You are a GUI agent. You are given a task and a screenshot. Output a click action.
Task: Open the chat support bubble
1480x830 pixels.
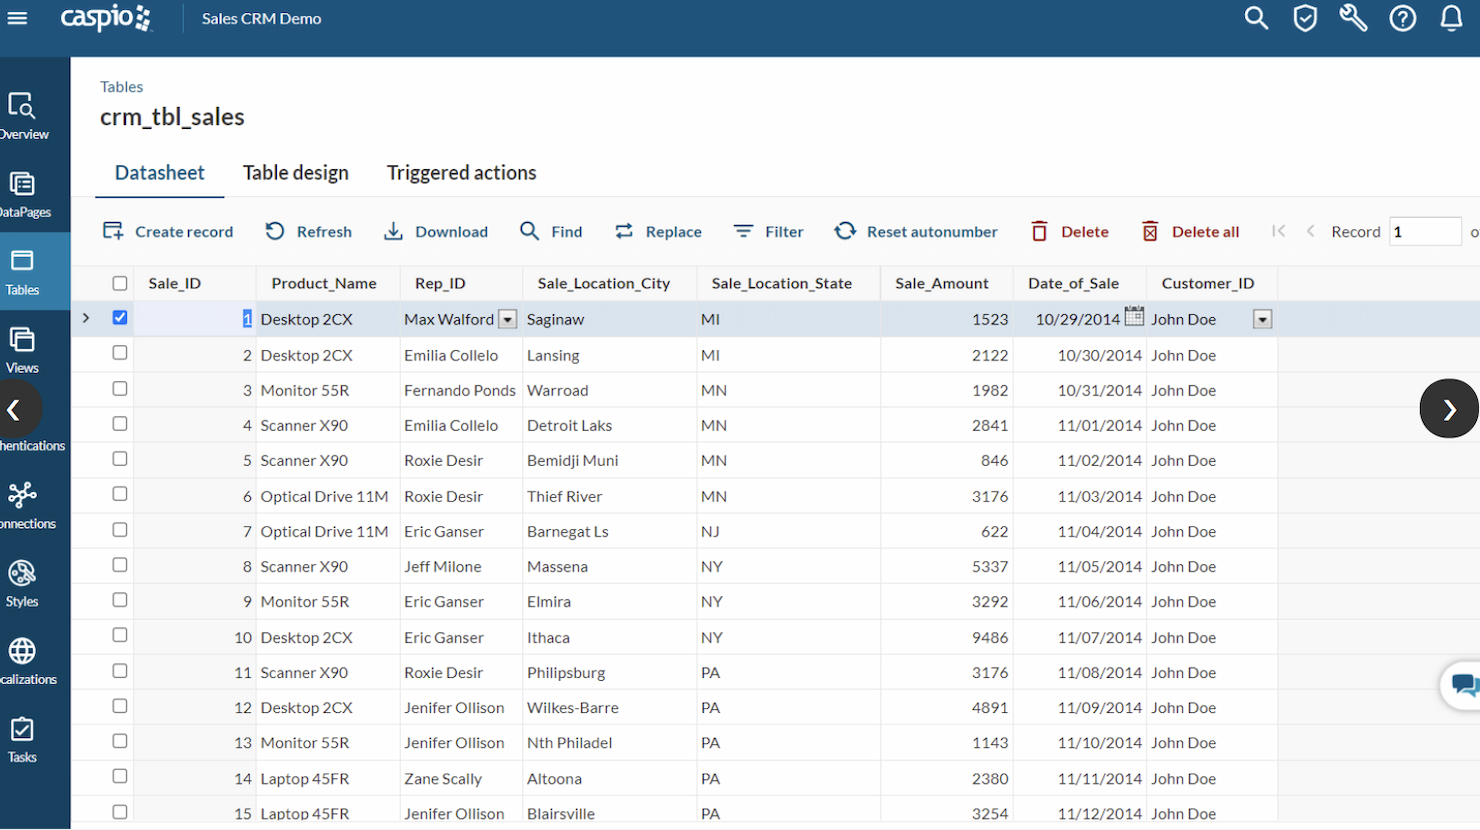click(1462, 685)
